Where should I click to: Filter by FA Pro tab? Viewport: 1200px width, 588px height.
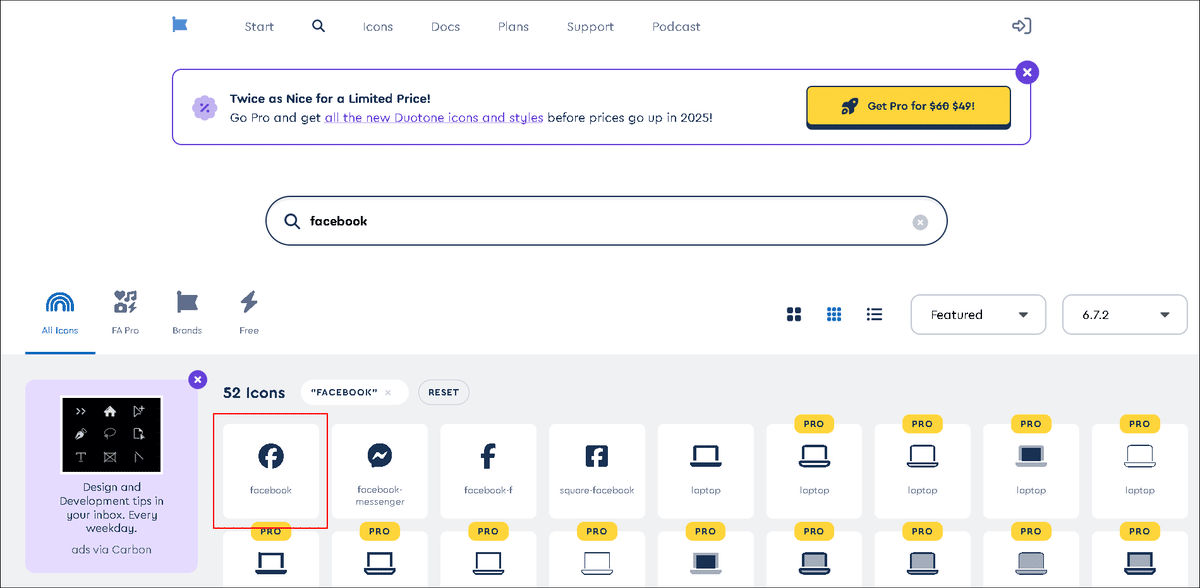124,313
